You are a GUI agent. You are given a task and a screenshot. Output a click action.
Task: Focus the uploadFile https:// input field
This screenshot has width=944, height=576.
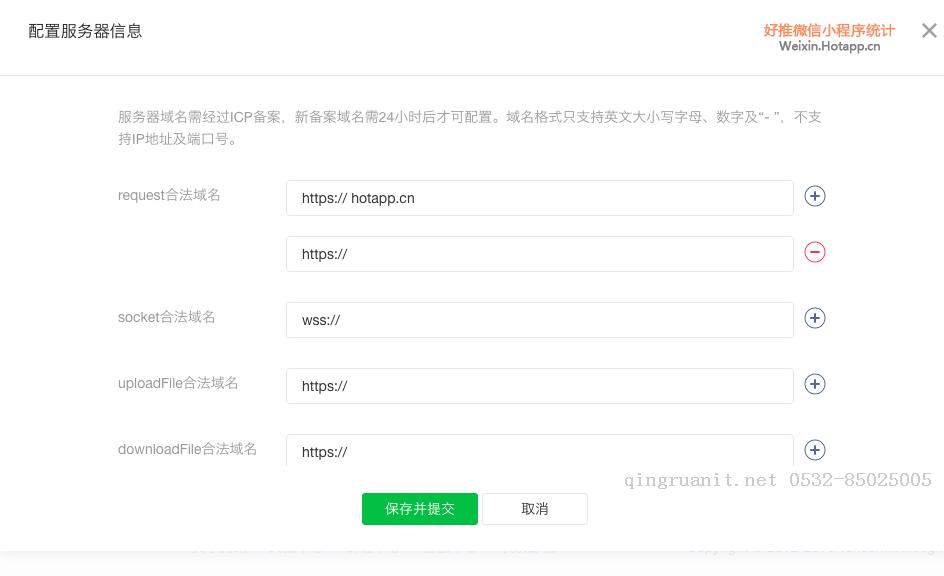tap(540, 386)
